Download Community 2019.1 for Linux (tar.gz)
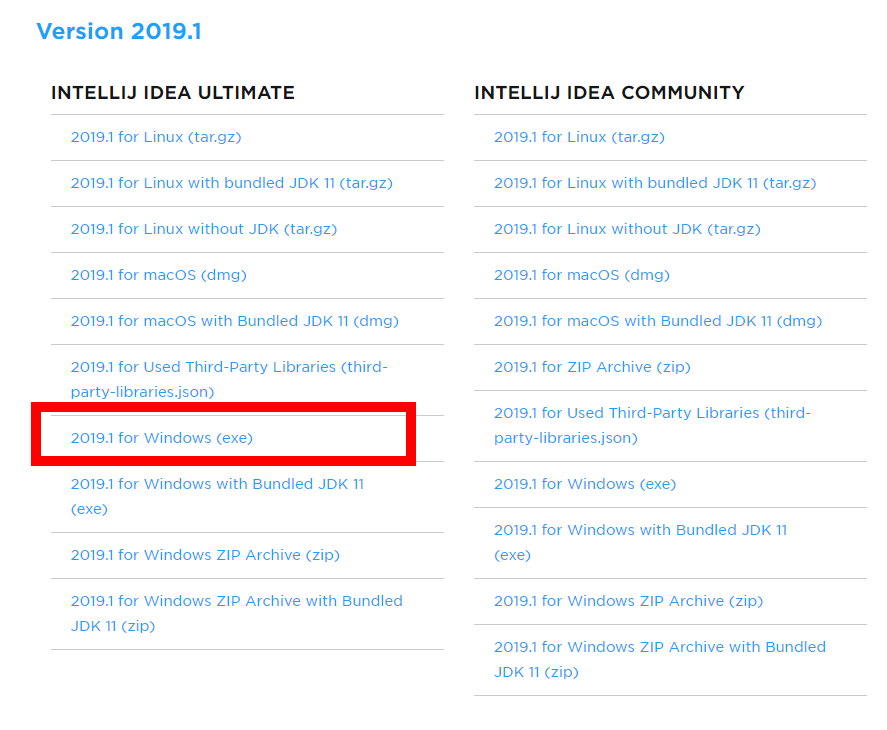Screen dimensions: 887x730 [579, 137]
